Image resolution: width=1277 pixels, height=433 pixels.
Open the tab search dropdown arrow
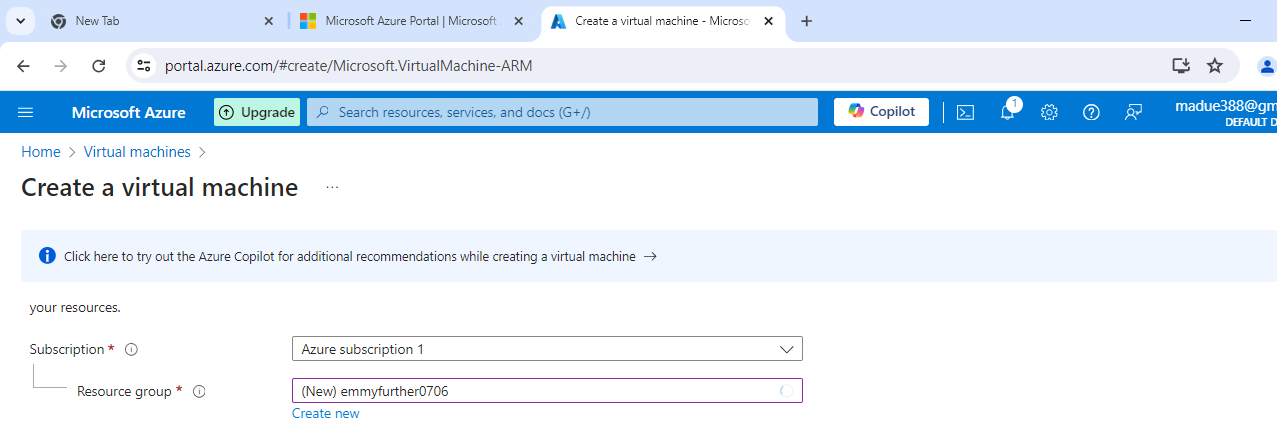(x=20, y=21)
